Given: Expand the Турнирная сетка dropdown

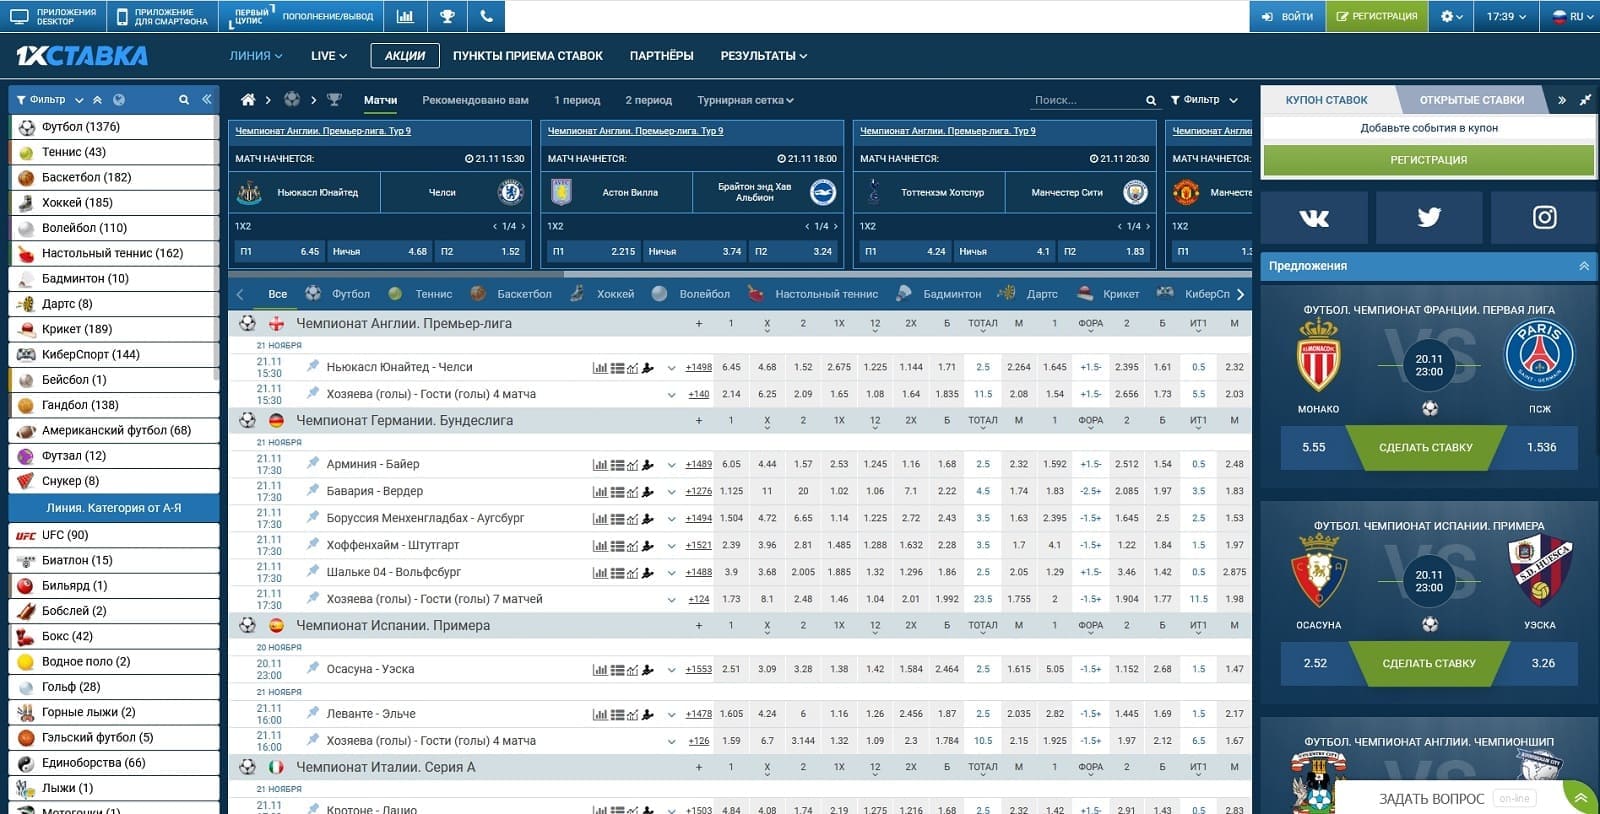Looking at the screenshot, I should pyautogui.click(x=745, y=100).
